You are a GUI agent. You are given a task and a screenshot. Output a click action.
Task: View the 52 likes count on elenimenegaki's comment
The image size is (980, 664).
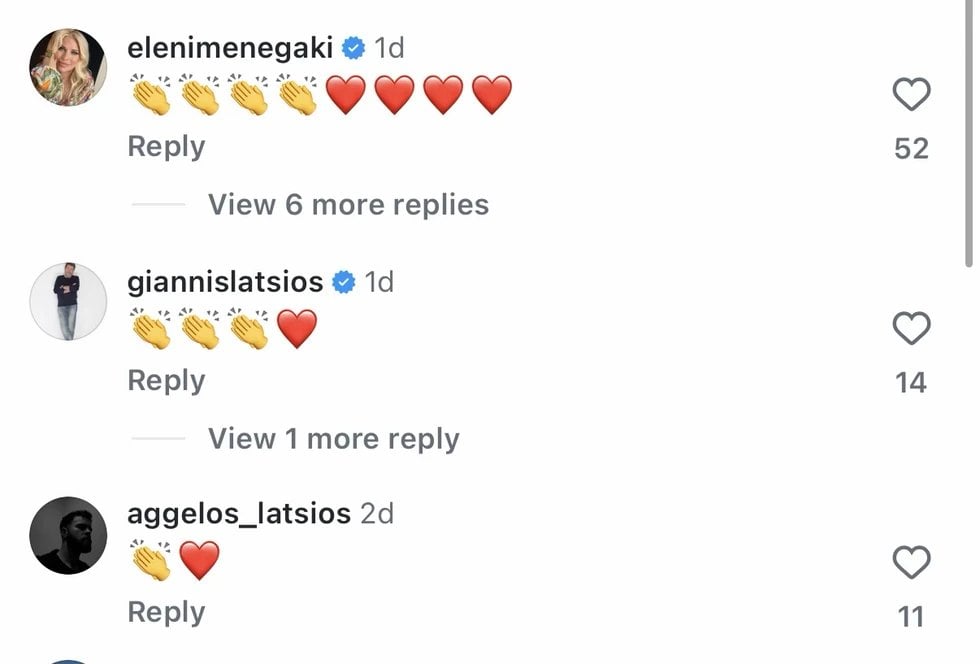[x=911, y=149]
